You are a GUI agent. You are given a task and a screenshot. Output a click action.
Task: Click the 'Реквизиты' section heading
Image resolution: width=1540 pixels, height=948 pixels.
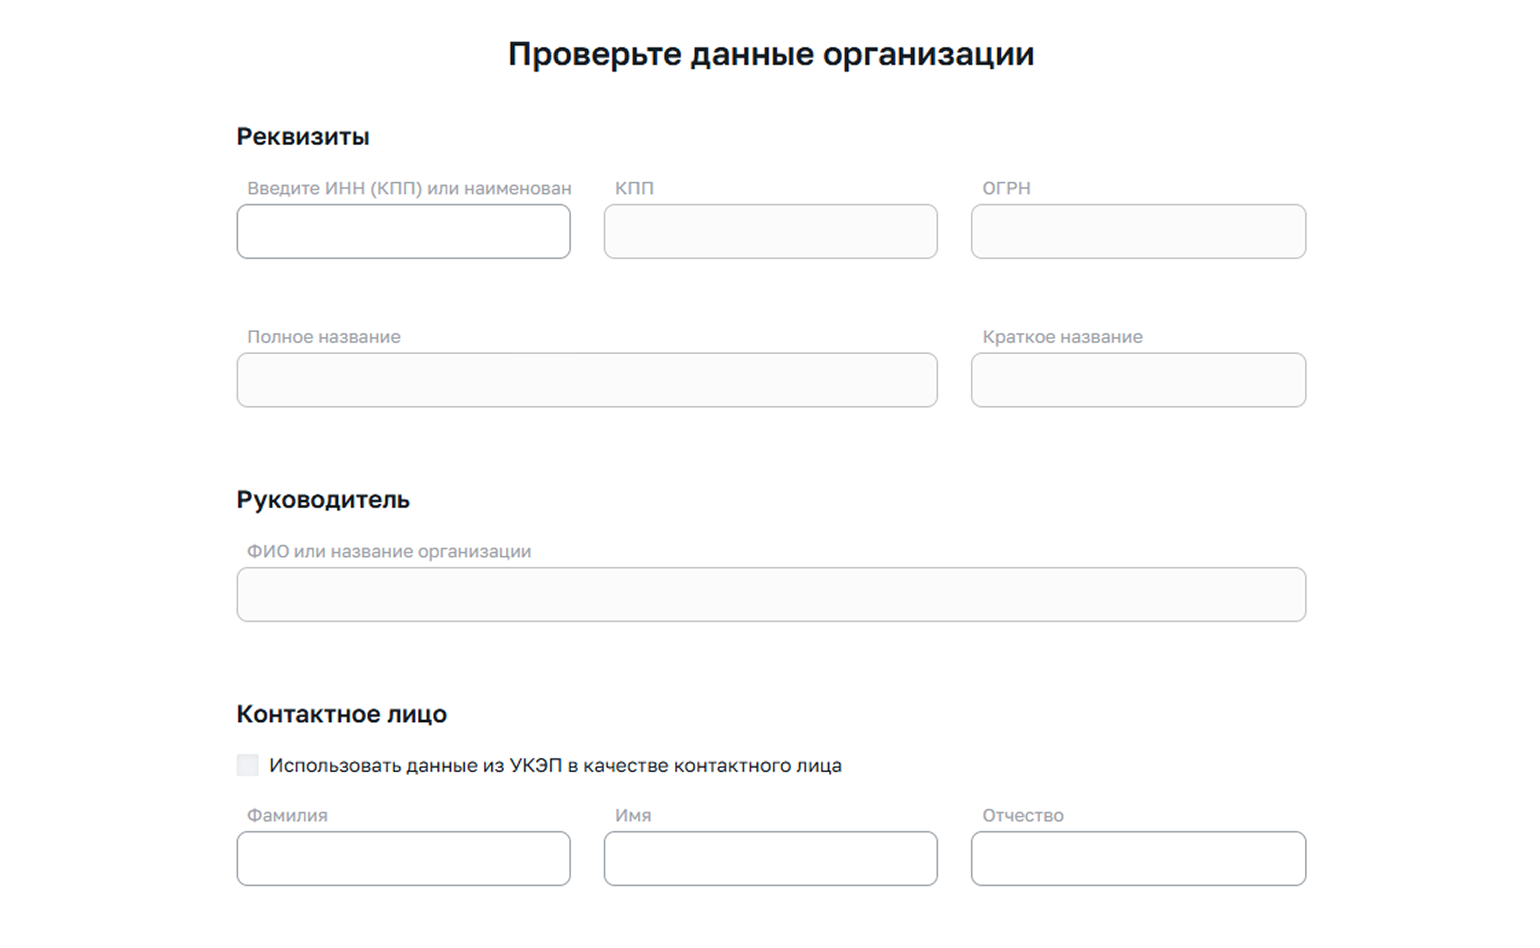303,137
